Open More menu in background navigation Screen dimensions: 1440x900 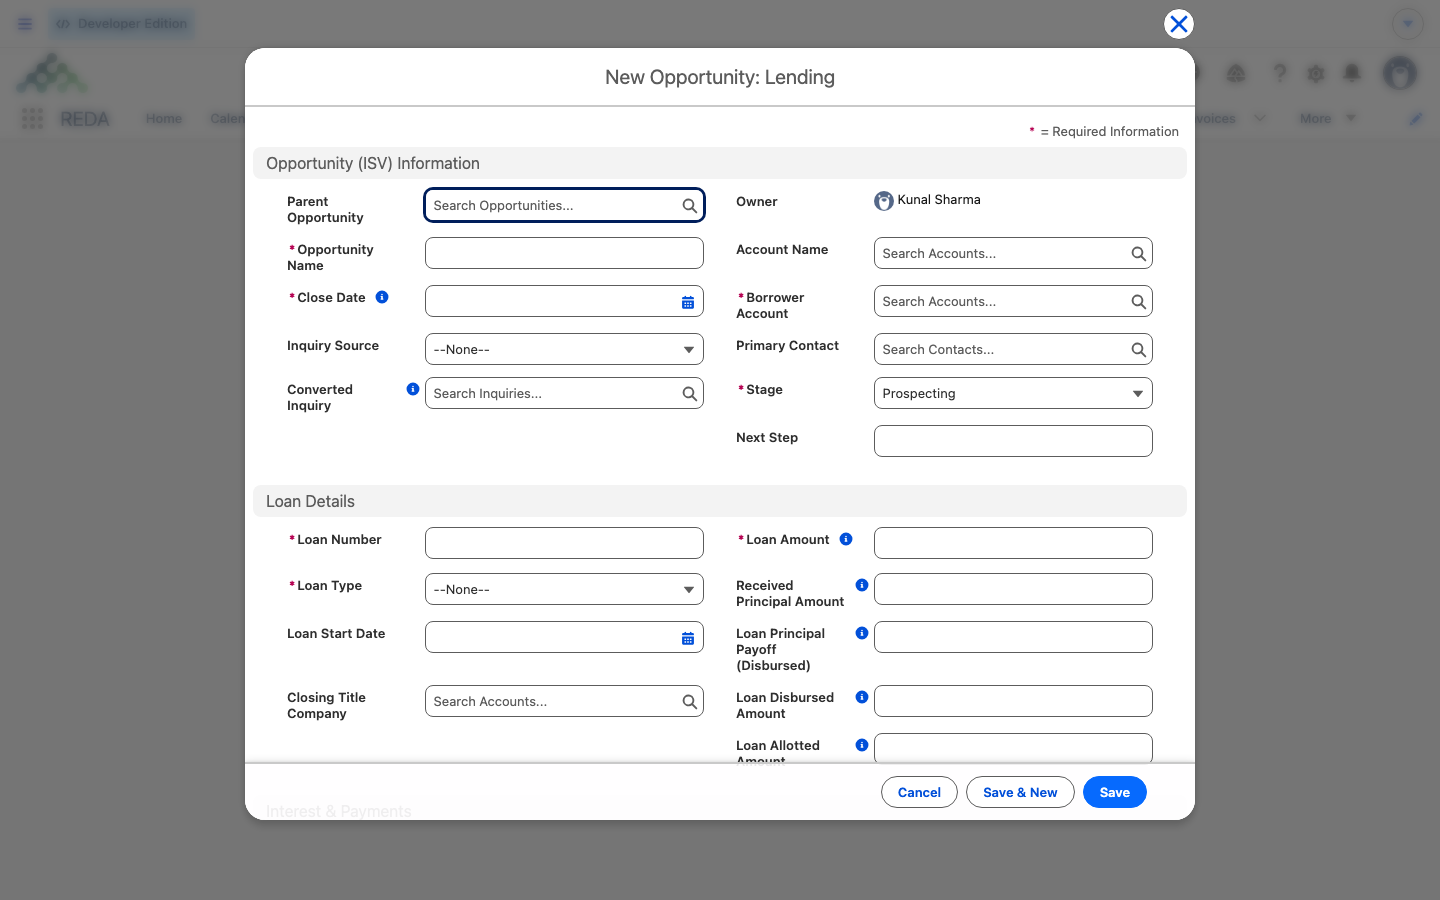1328,118
